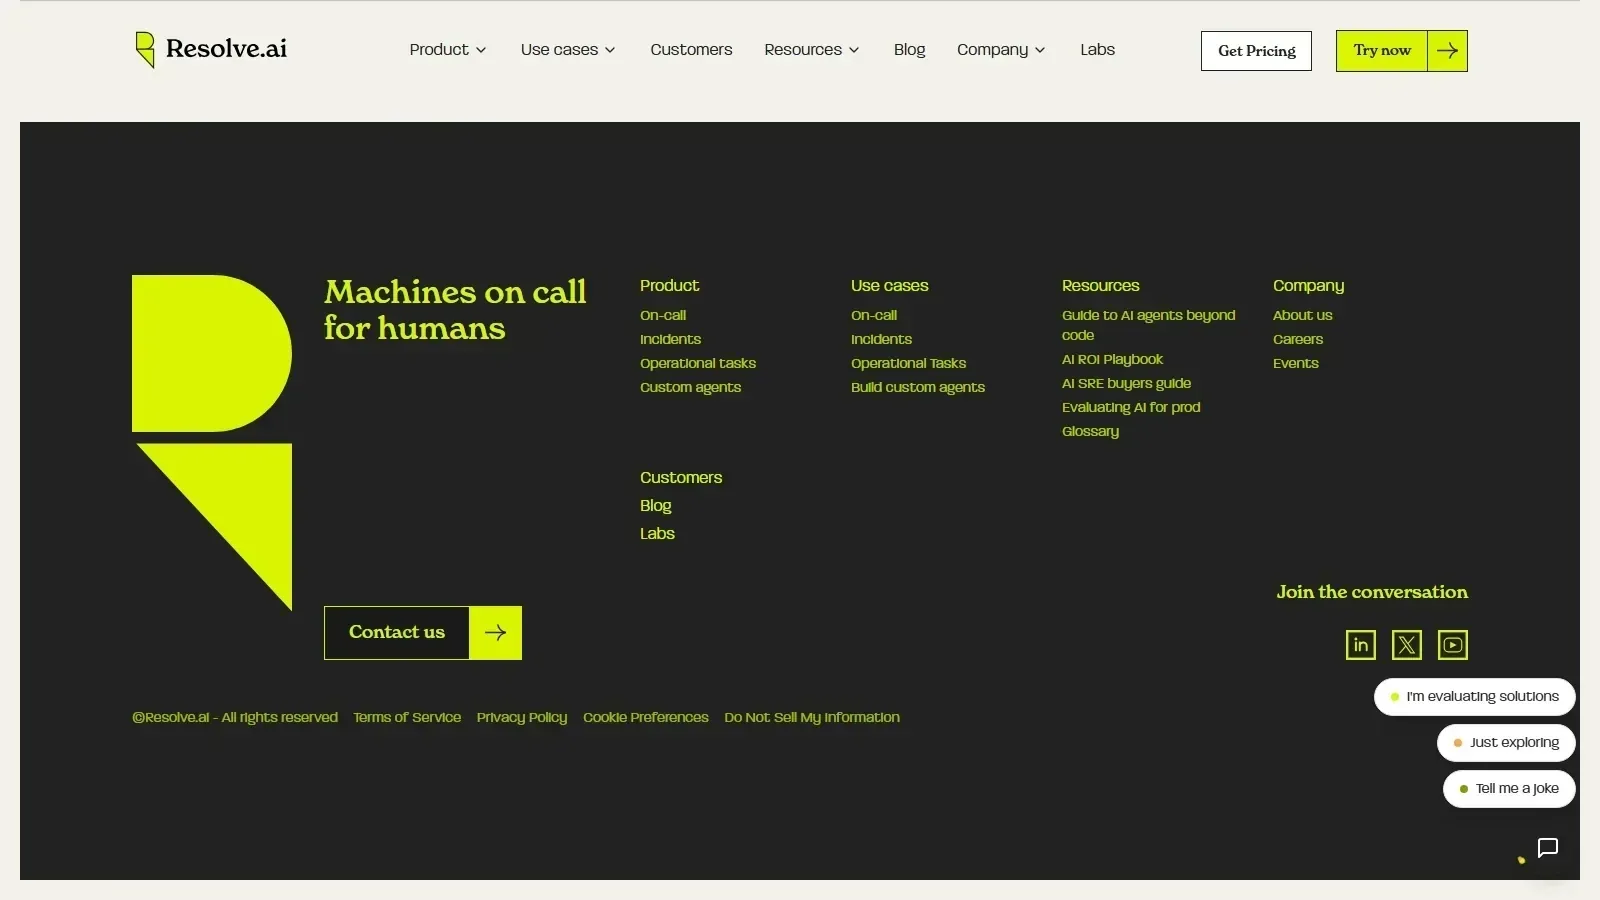Expand the Resources header dropdown
This screenshot has height=900, width=1600.
(812, 50)
